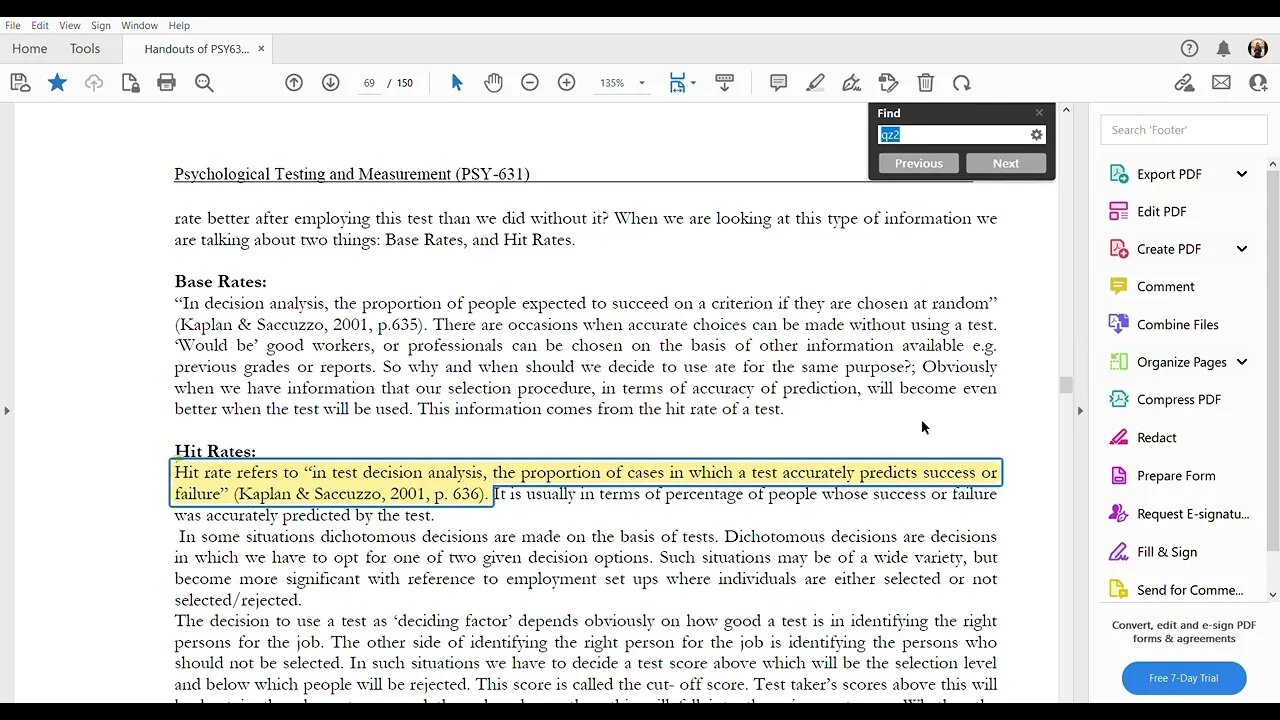
Task: Add a sticky note comment
Action: (778, 83)
